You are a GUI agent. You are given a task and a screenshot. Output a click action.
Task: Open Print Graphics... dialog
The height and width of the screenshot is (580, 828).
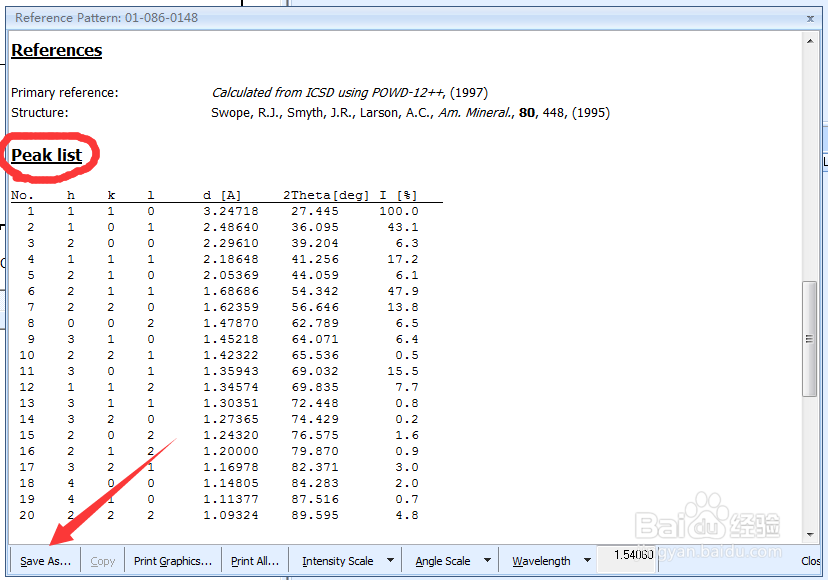[x=173, y=561]
